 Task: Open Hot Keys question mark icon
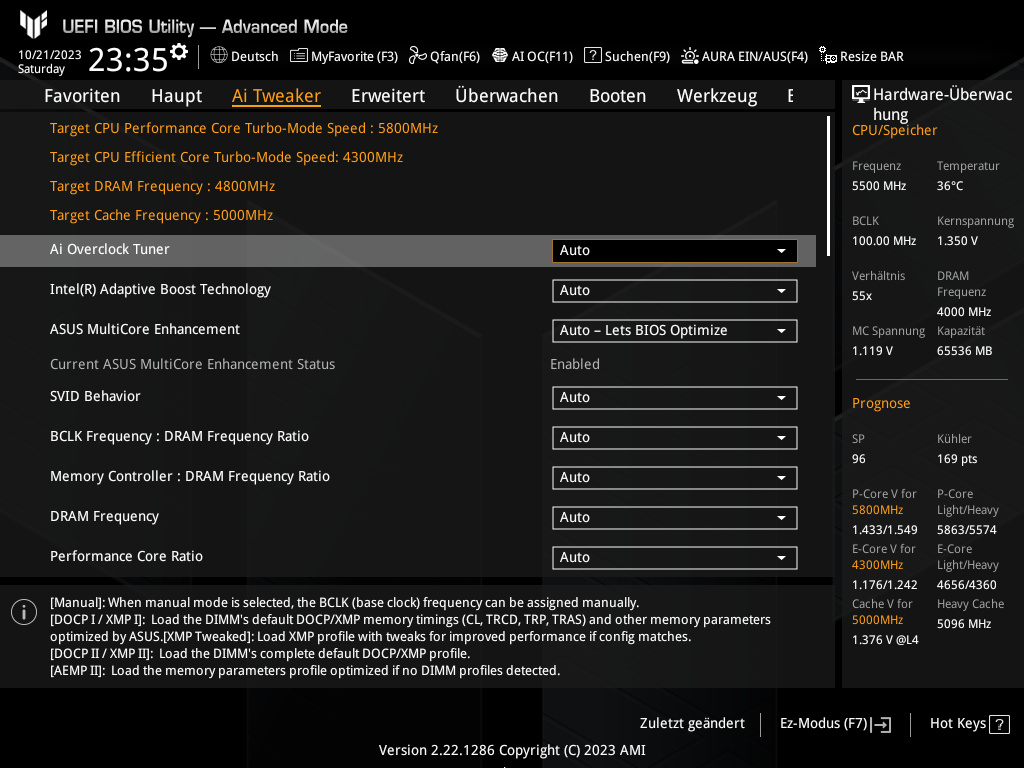coord(1000,724)
